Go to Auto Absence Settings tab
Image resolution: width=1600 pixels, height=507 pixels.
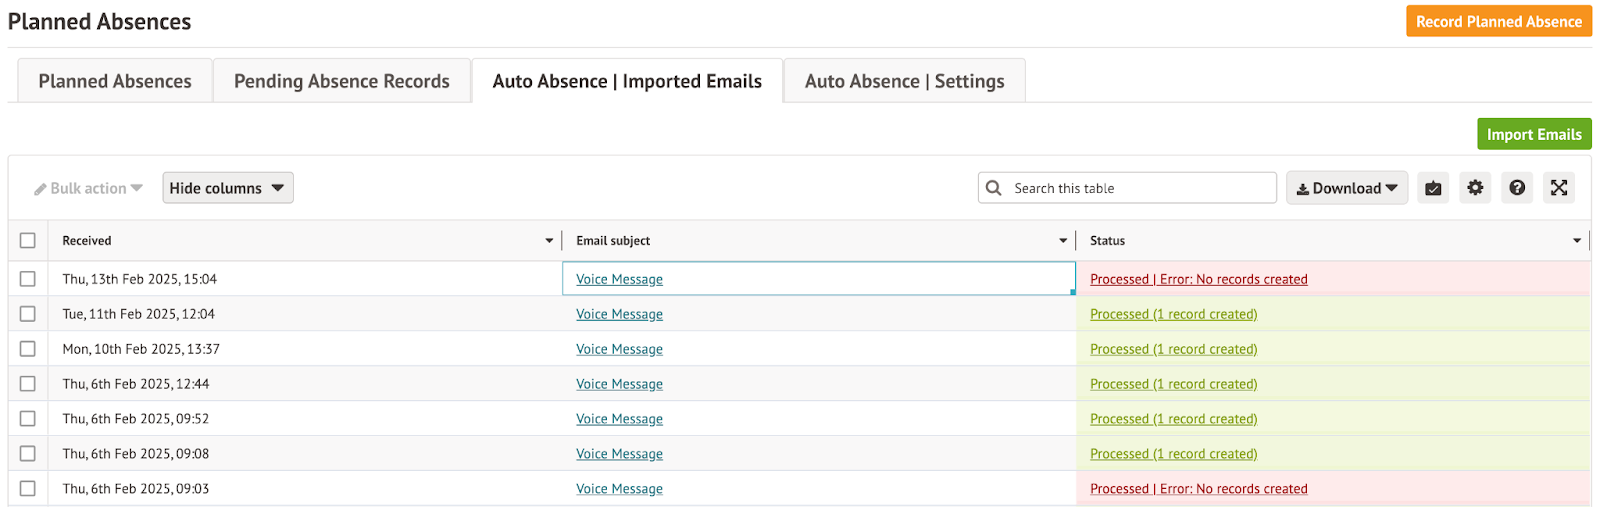904,81
